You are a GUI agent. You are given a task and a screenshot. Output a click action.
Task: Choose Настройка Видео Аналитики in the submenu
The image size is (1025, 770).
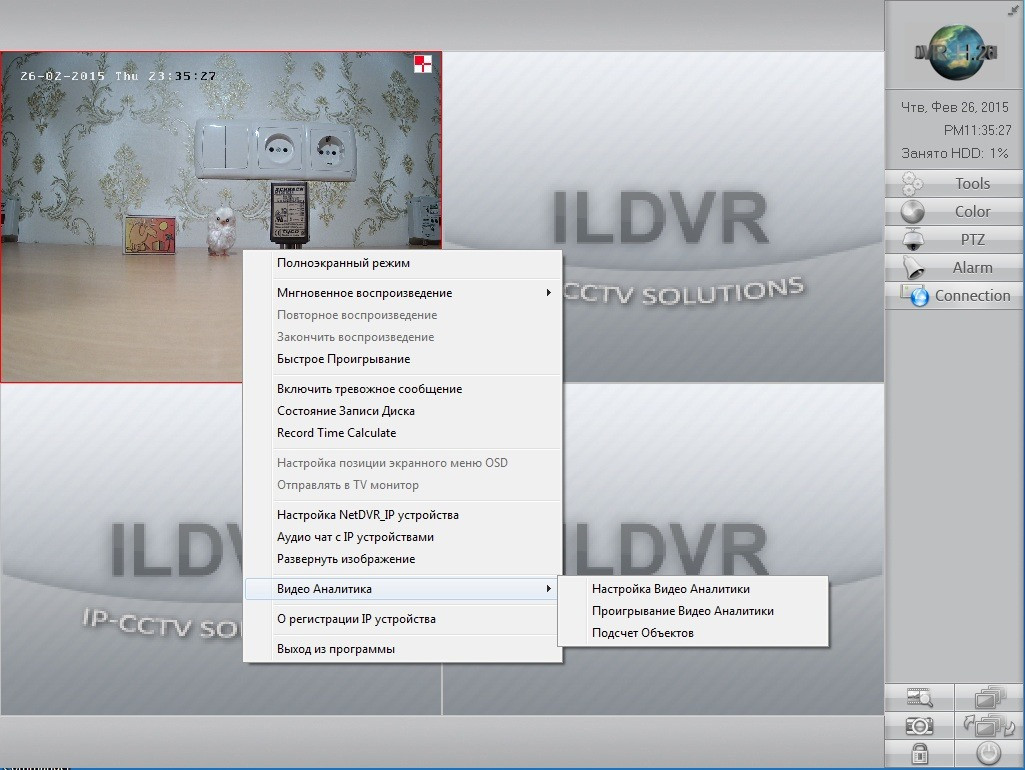pyautogui.click(x=670, y=589)
